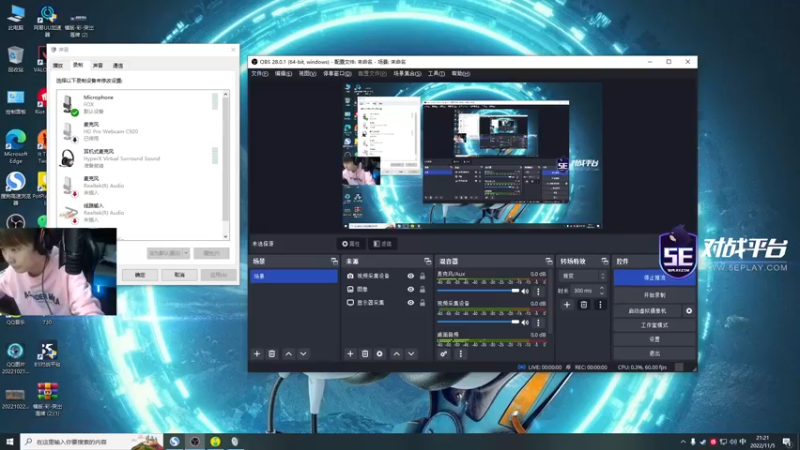Toggle the lock on the 显示器采集 source

click(x=422, y=303)
